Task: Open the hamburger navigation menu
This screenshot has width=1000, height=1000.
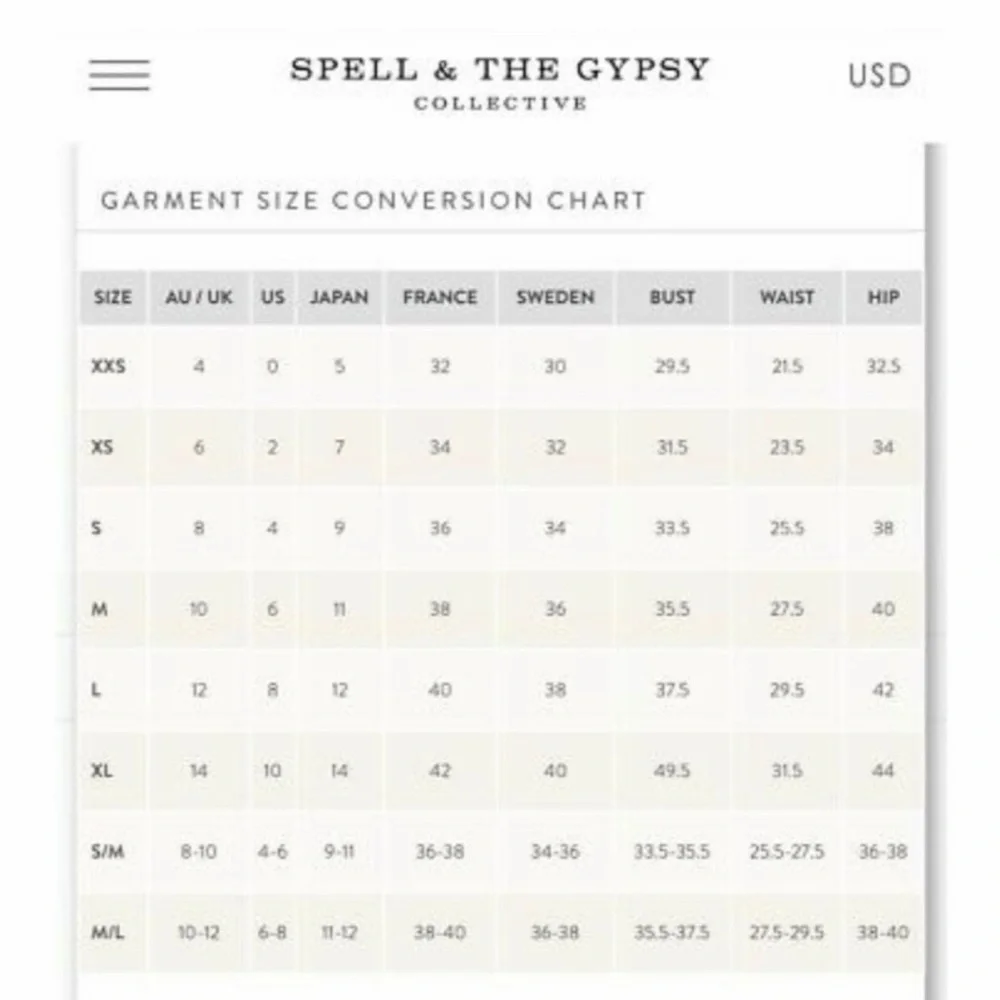Action: pos(119,75)
